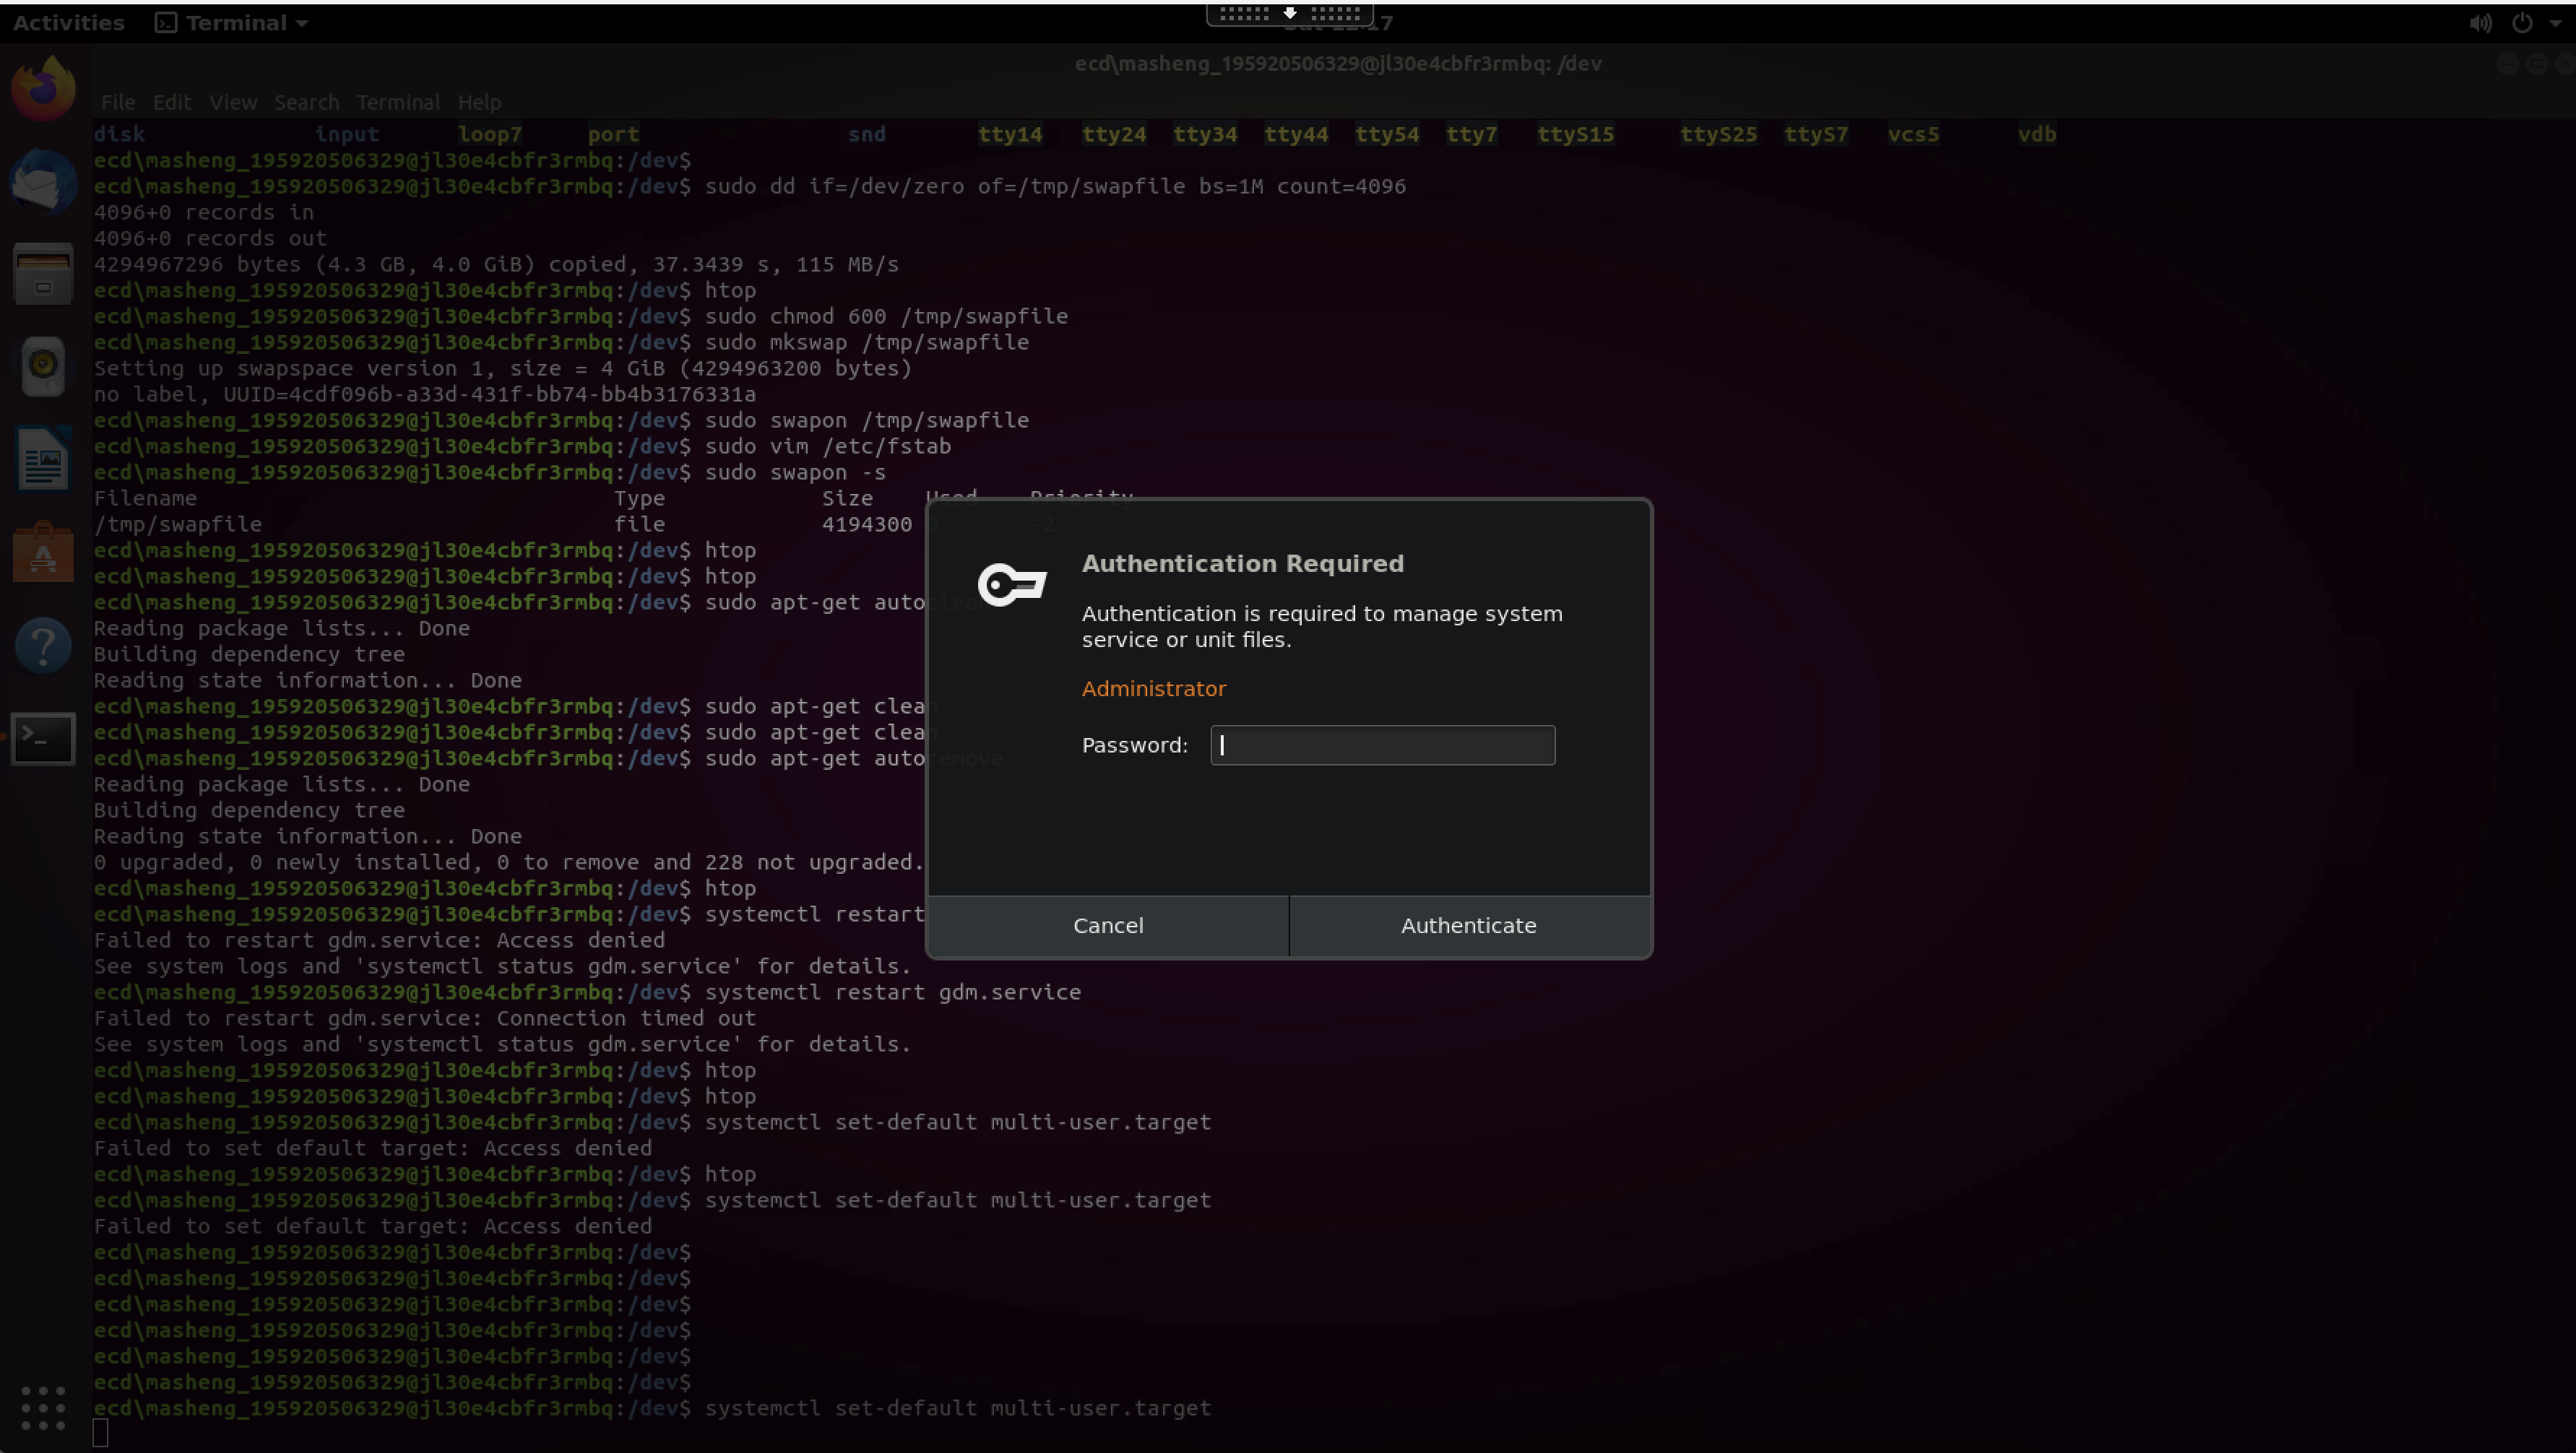
Task: Click 'loop7' in the device listing
Action: (x=490, y=134)
